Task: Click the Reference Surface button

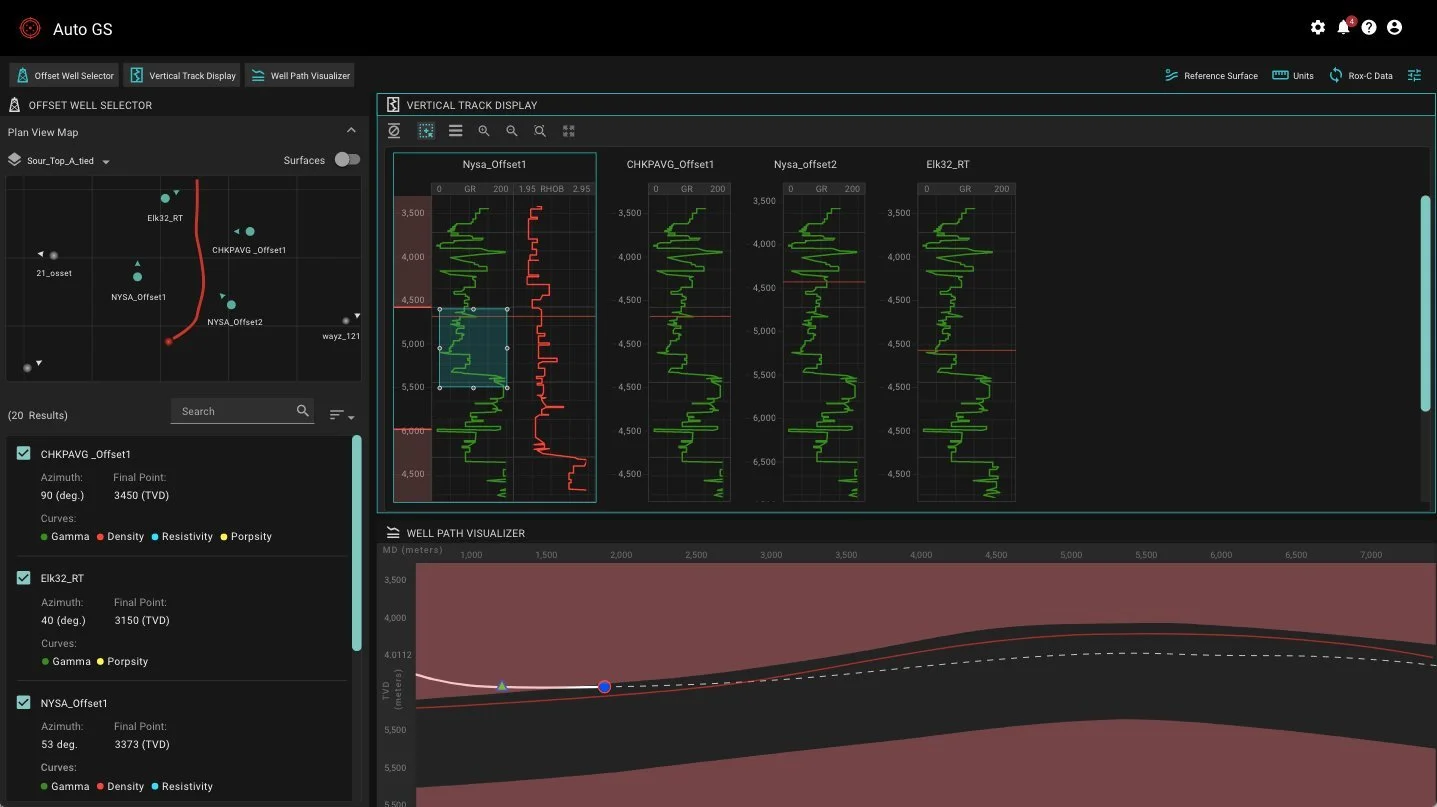Action: pyautogui.click(x=1211, y=75)
